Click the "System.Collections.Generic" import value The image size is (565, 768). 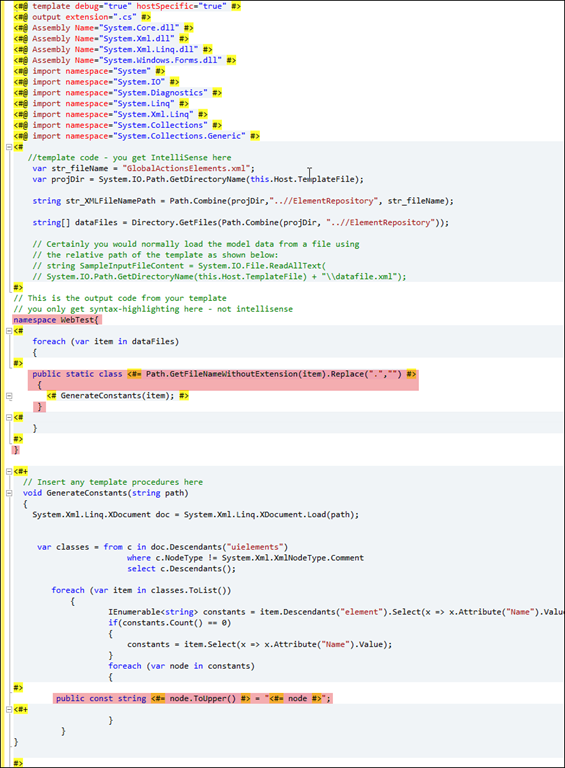(179, 136)
